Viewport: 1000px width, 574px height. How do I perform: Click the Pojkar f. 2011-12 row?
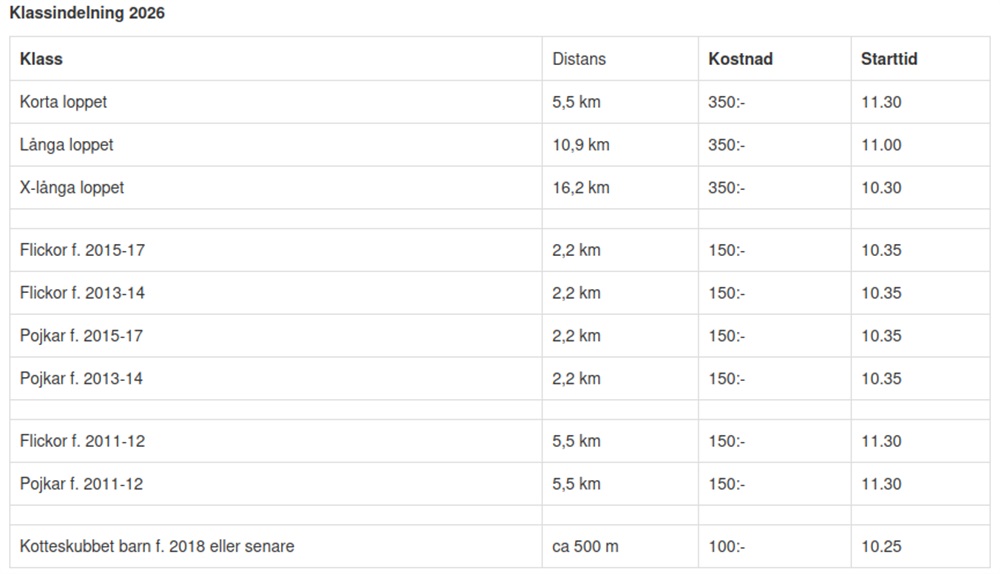tap(81, 484)
